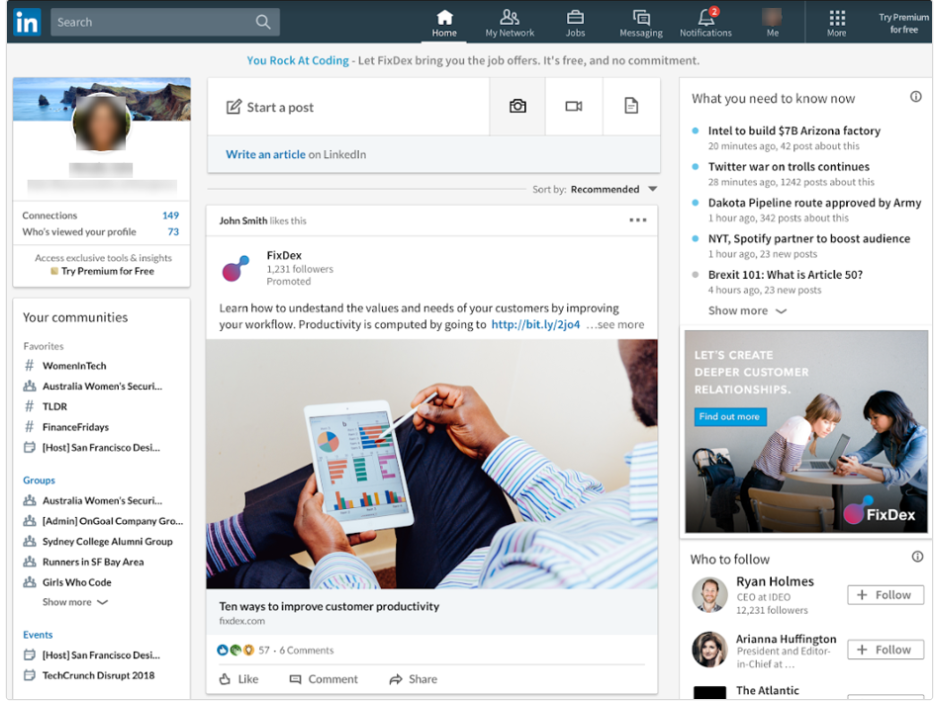Follow Ryan Holmes
This screenshot has width=945, height=702.
point(885,595)
